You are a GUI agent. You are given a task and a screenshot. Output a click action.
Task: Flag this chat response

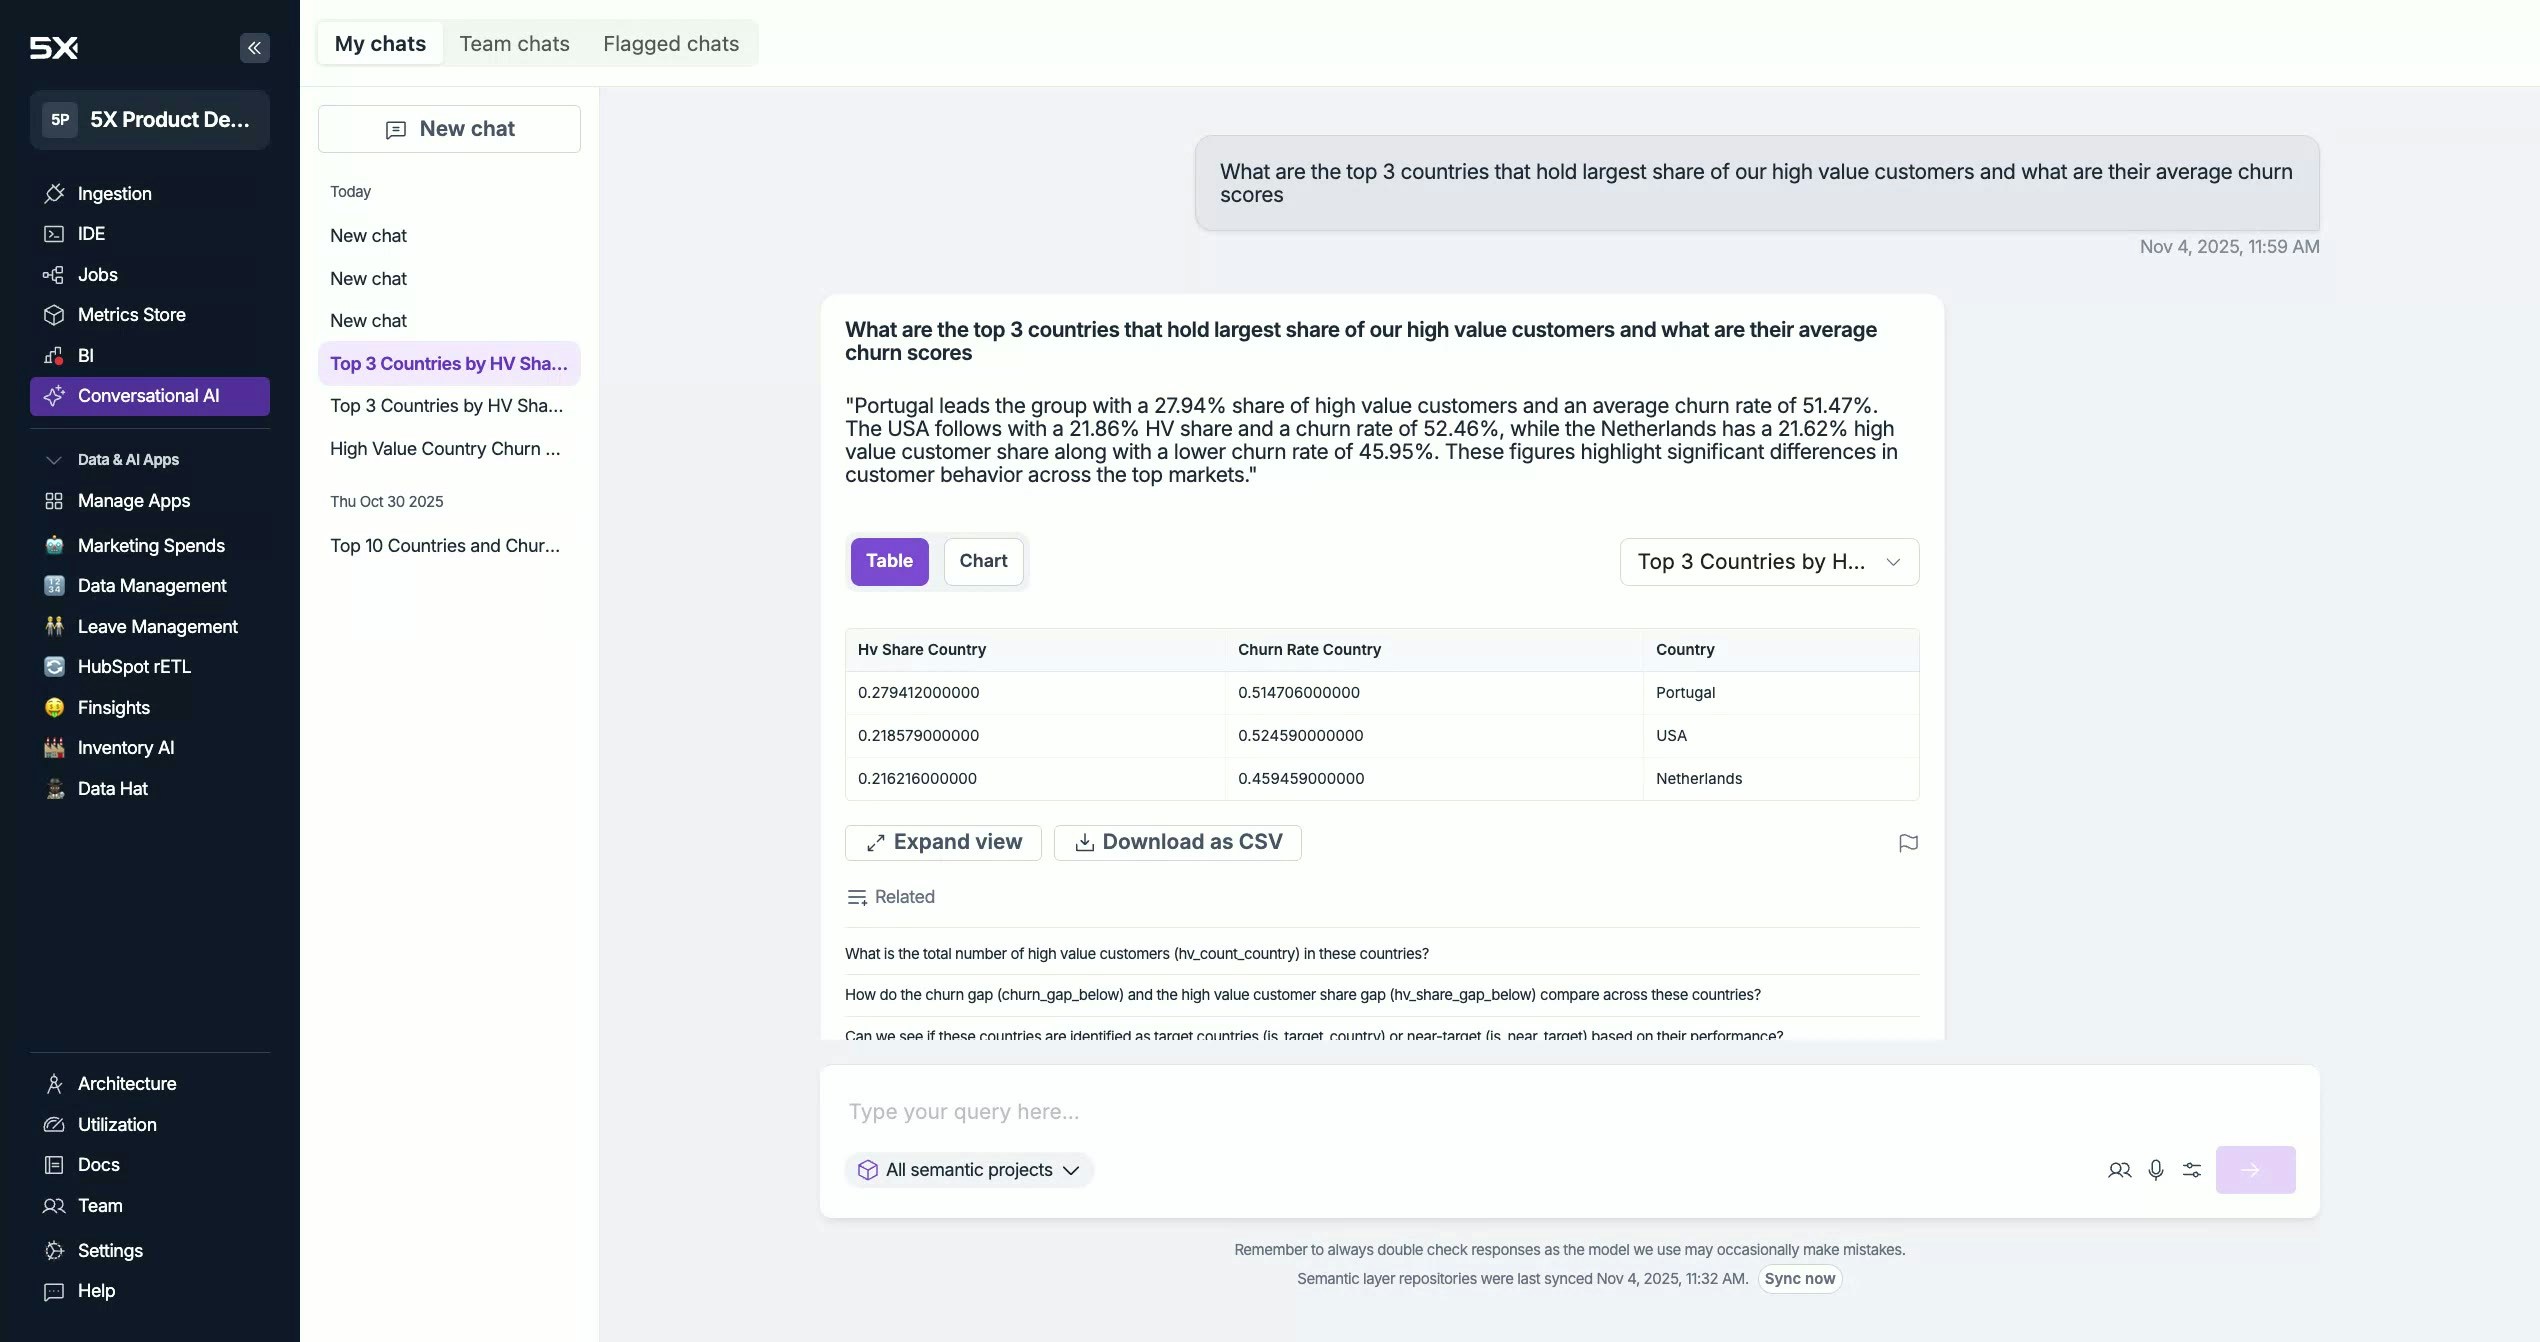[x=1907, y=843]
